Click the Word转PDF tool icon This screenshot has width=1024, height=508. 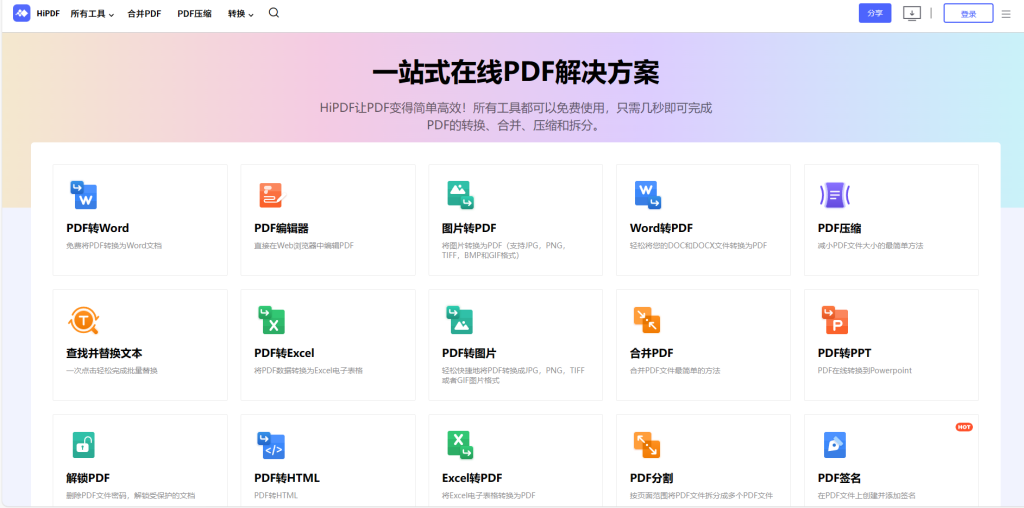648,195
